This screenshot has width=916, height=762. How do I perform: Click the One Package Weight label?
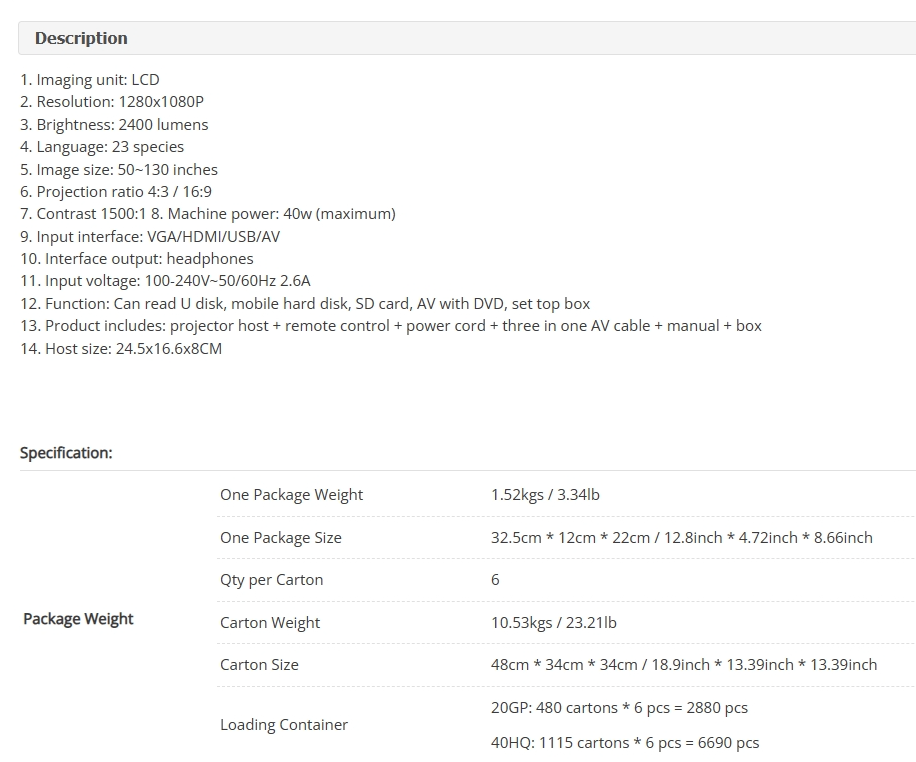[x=292, y=495]
